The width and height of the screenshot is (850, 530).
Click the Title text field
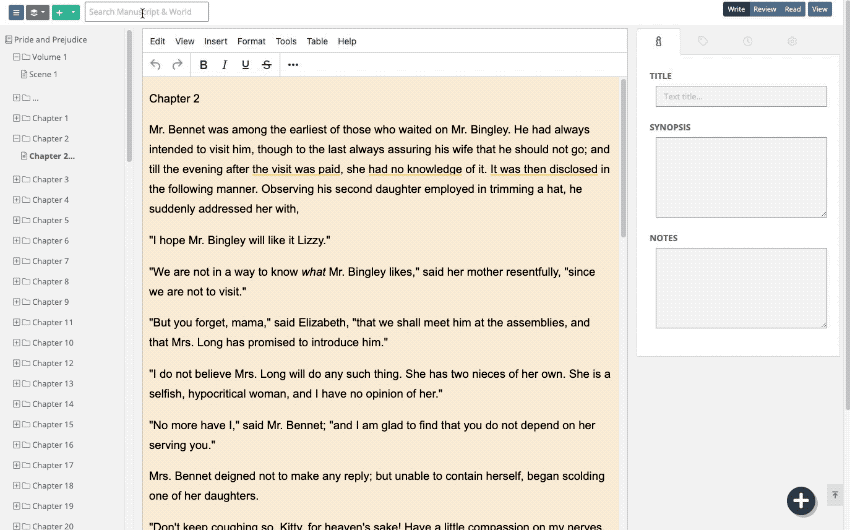(x=741, y=96)
